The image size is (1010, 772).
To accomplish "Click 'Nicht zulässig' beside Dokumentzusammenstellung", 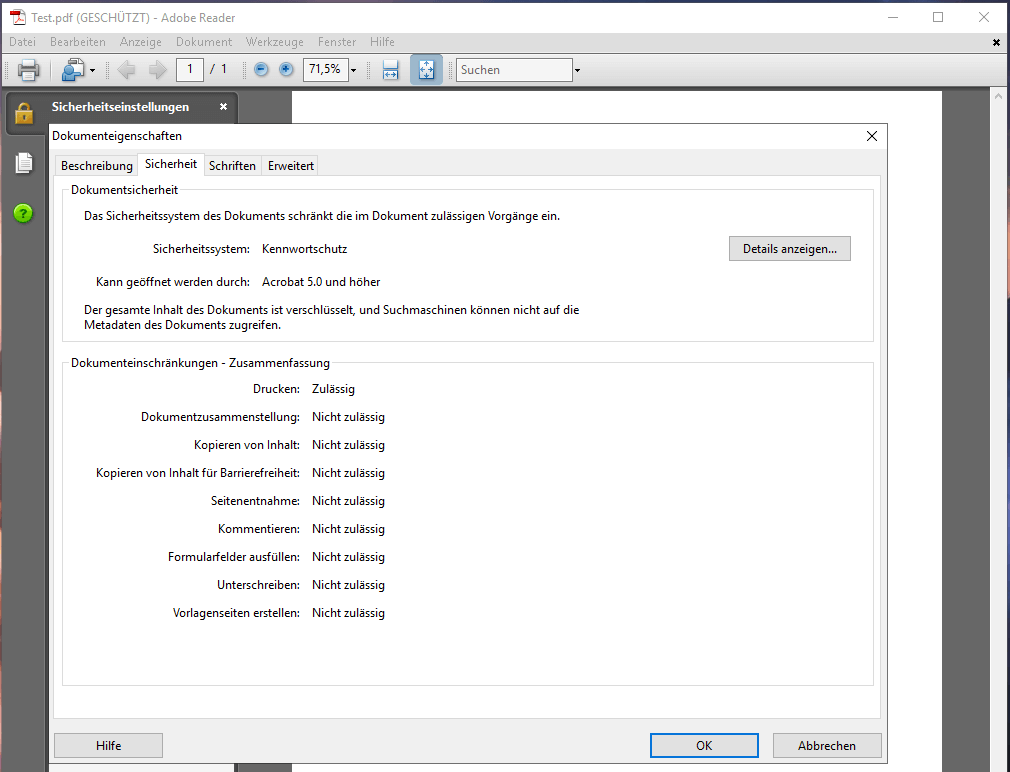I will tap(348, 417).
